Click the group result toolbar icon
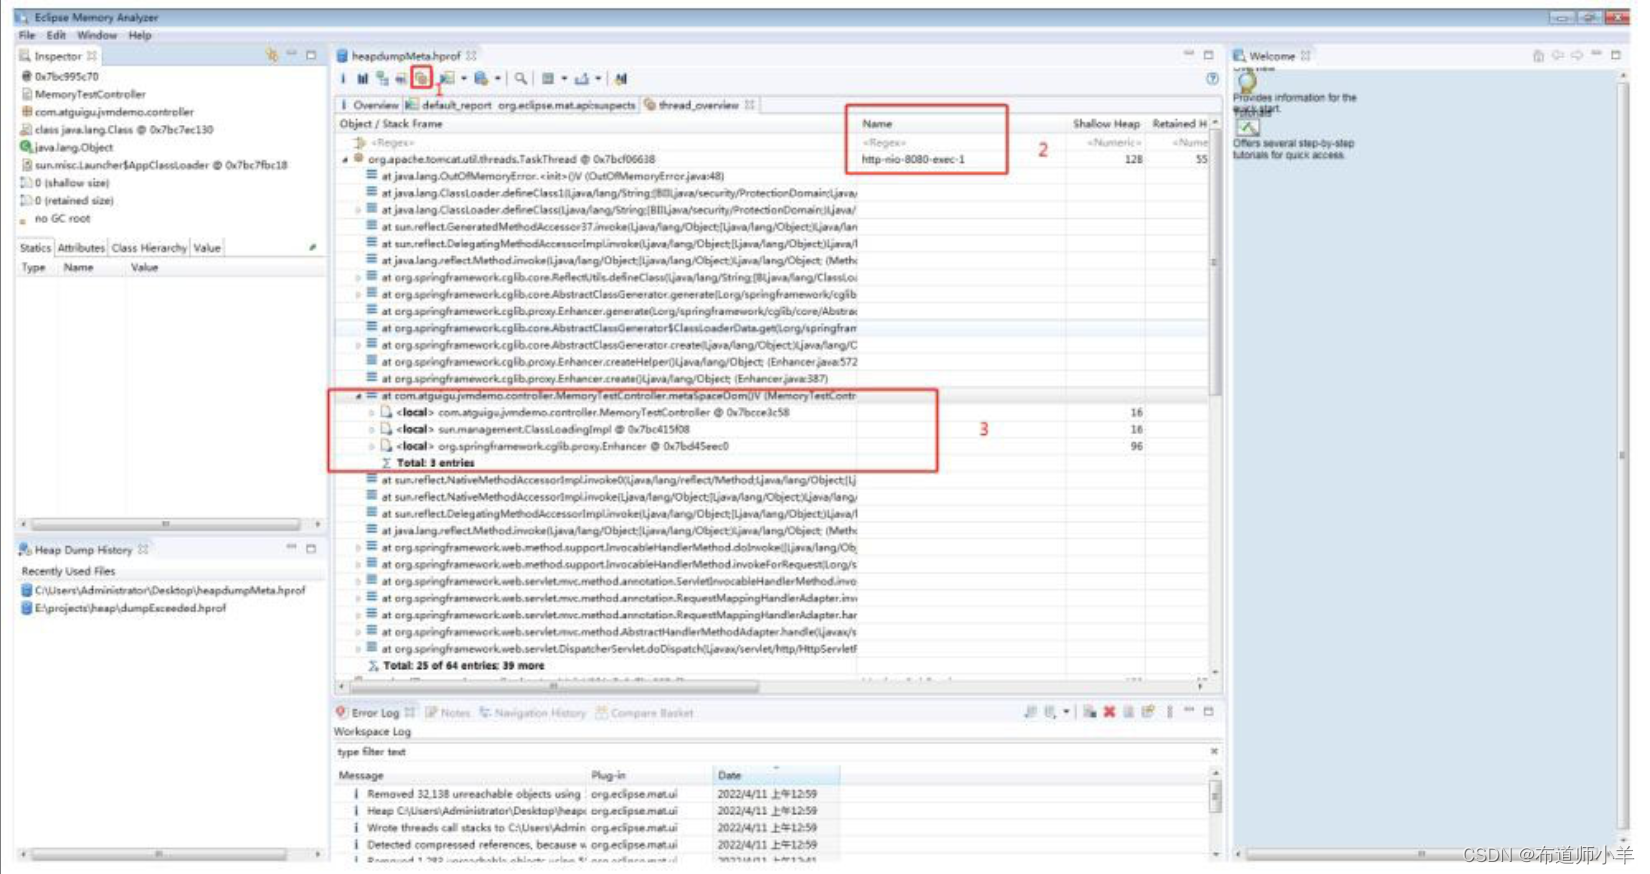 point(548,78)
